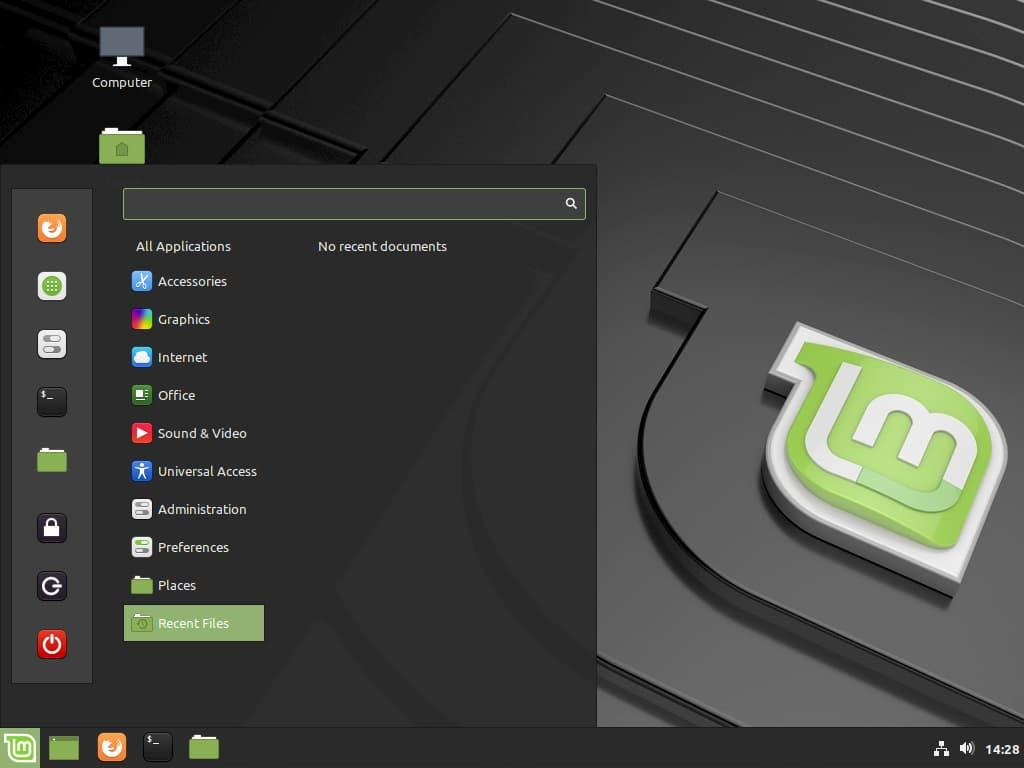The height and width of the screenshot is (768, 1024).
Task: Open the Universal Access category
Action: [194, 471]
